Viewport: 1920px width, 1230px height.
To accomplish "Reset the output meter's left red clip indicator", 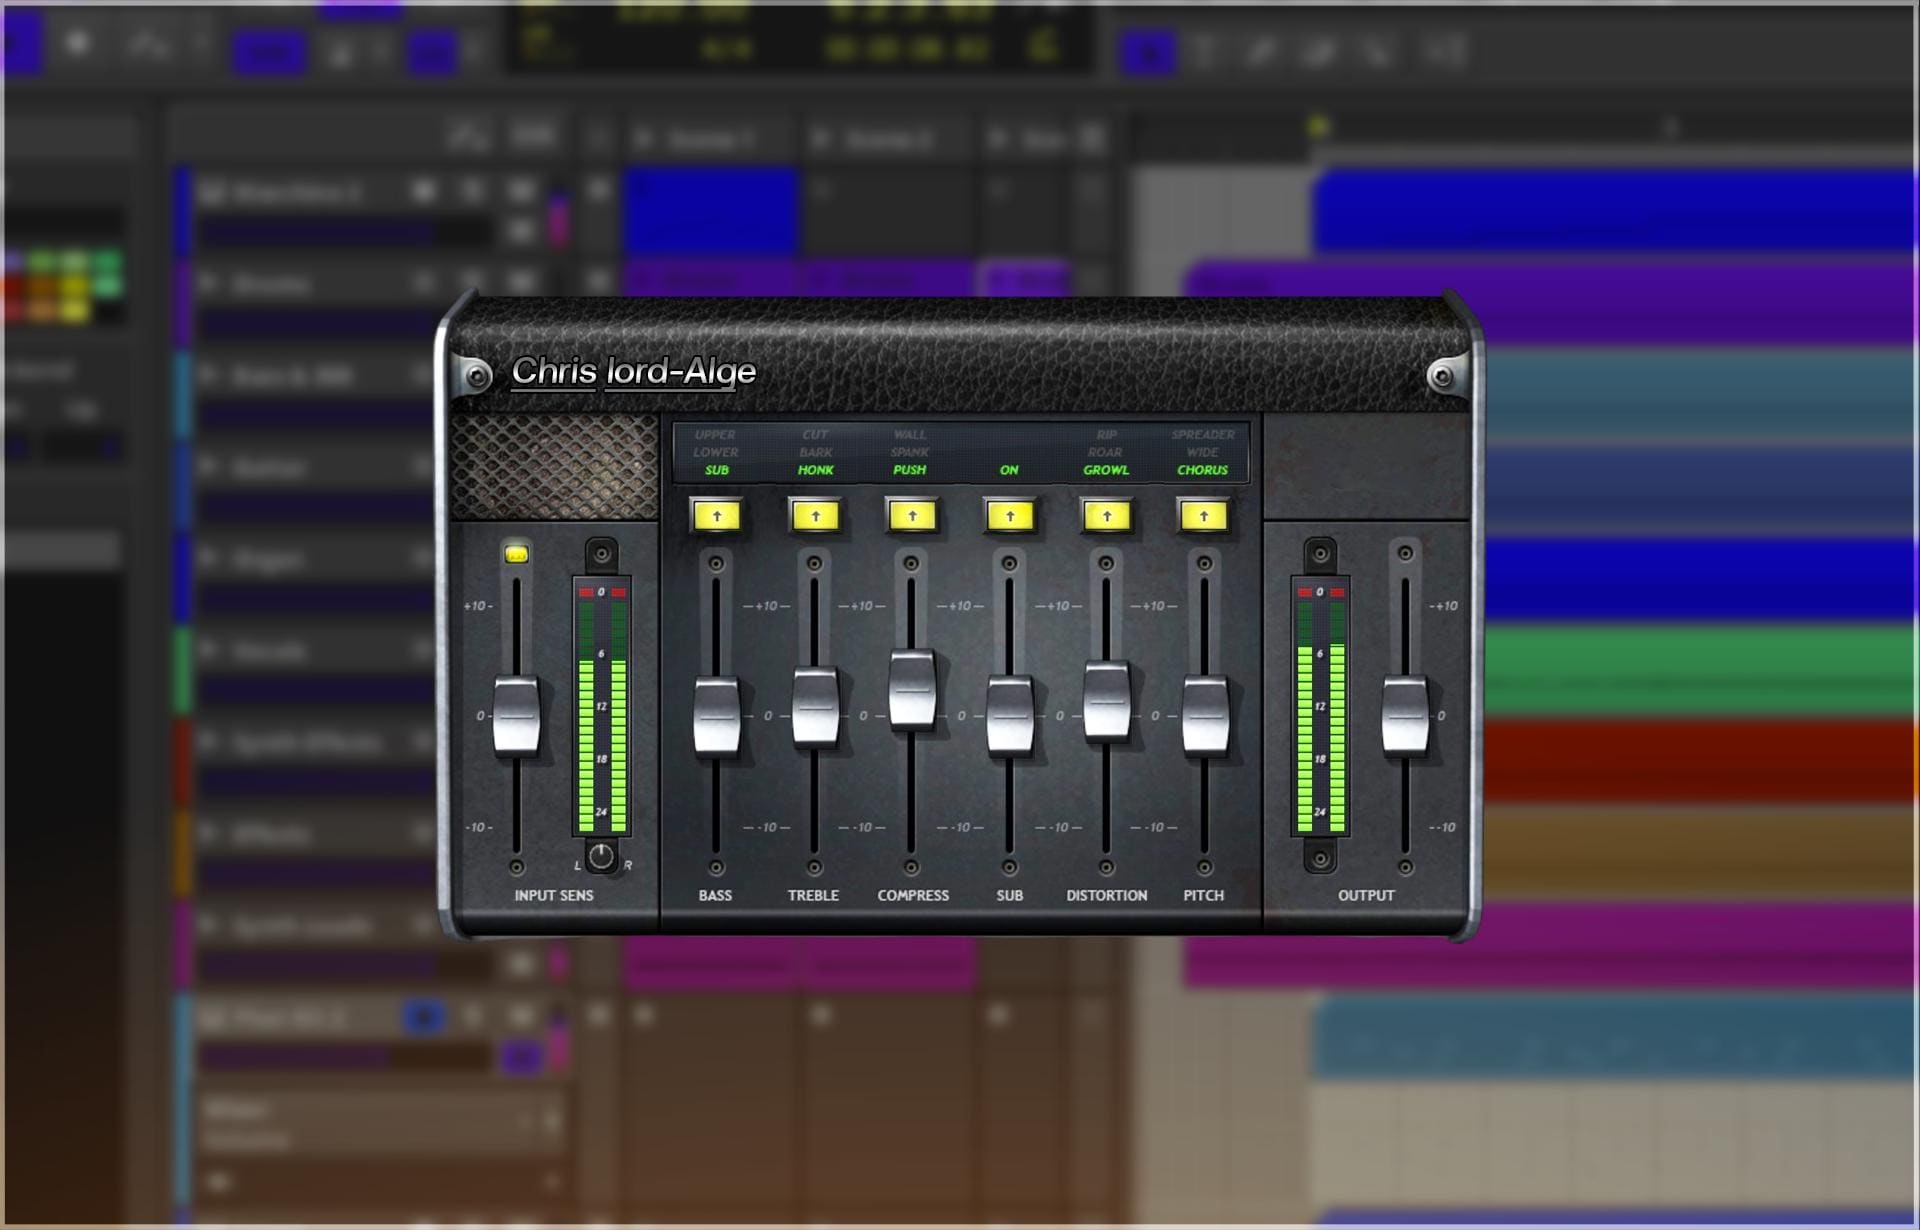I will coord(1304,593).
